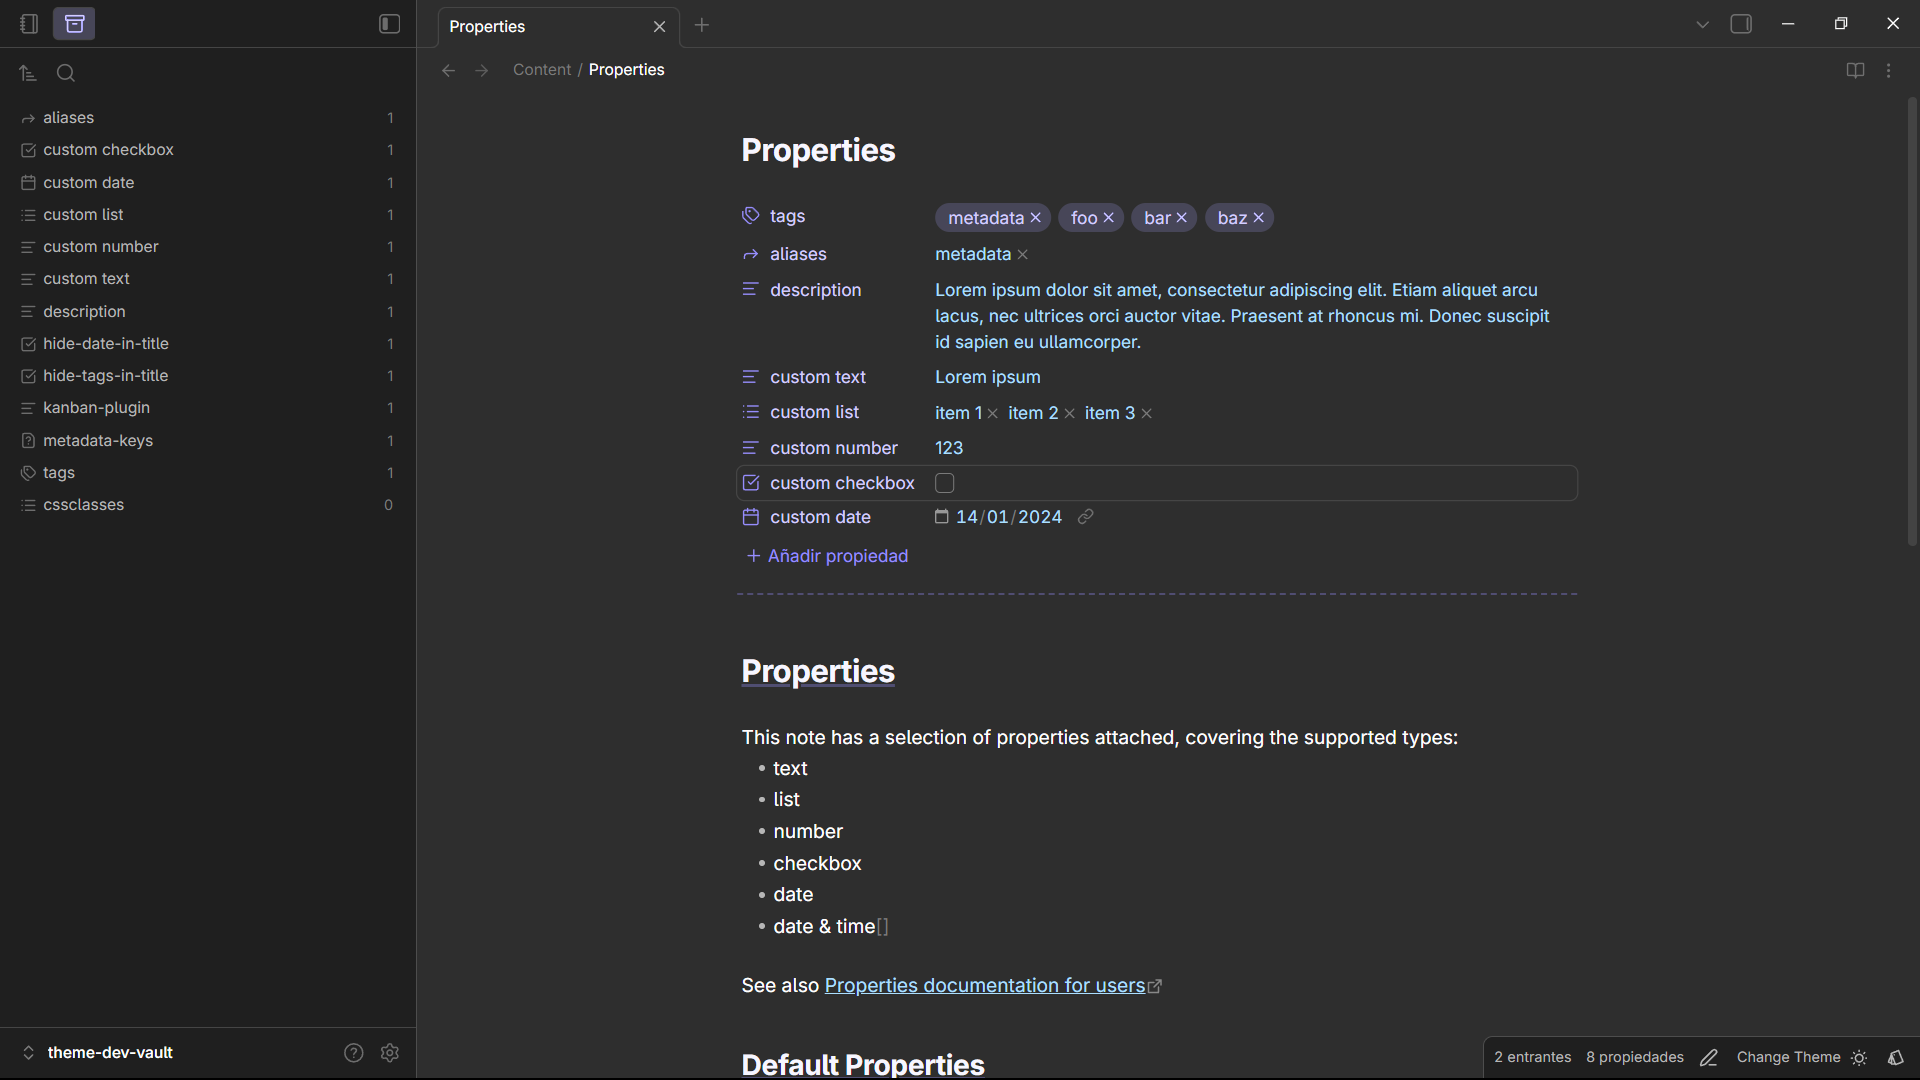
Task: Edit the custom number value 123
Action: pos(949,448)
